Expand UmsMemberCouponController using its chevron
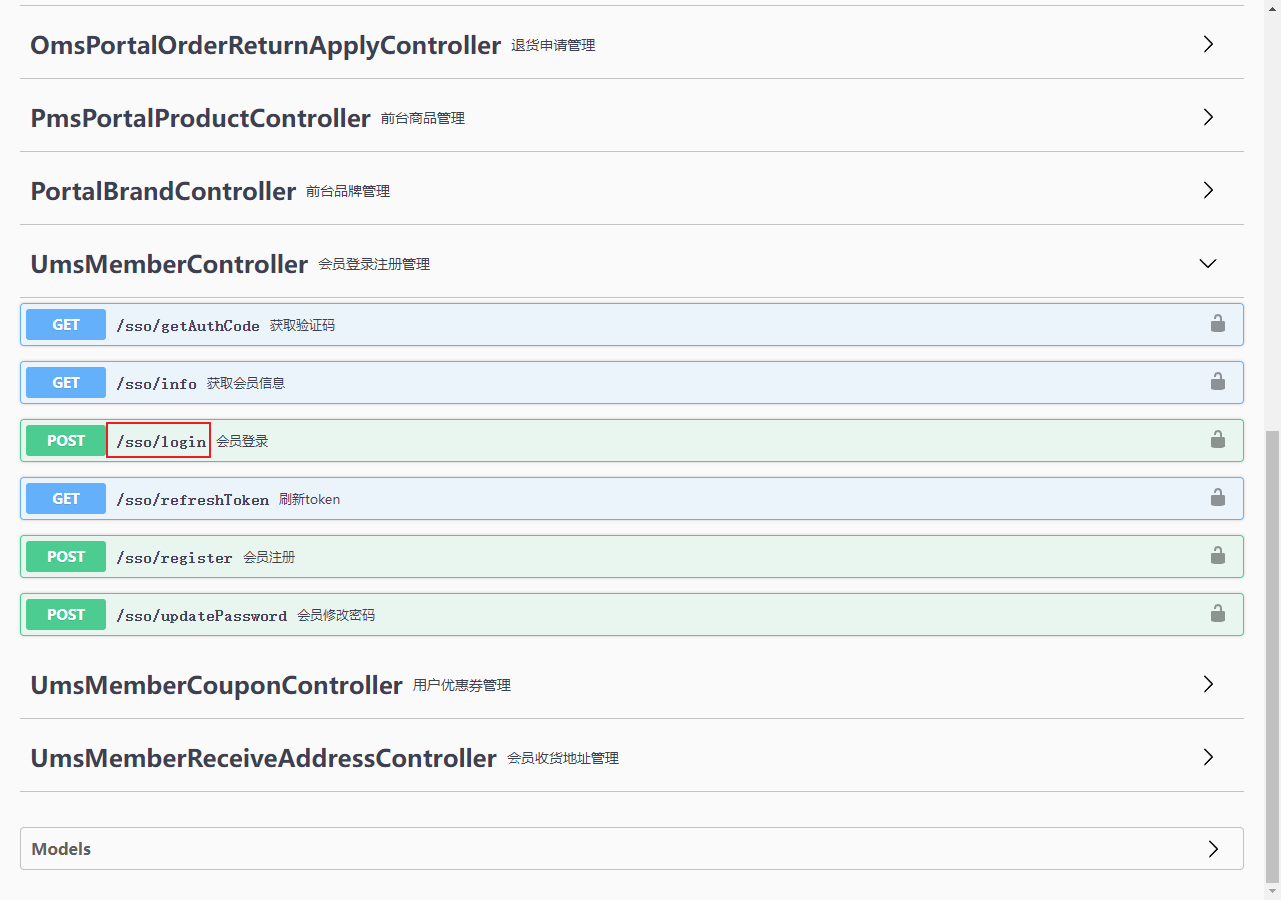This screenshot has height=900, width=1281. click(1208, 684)
